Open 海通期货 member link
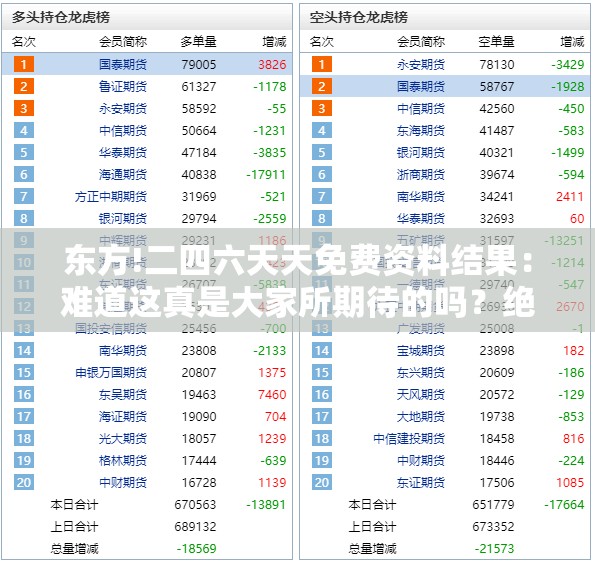 pos(123,174)
